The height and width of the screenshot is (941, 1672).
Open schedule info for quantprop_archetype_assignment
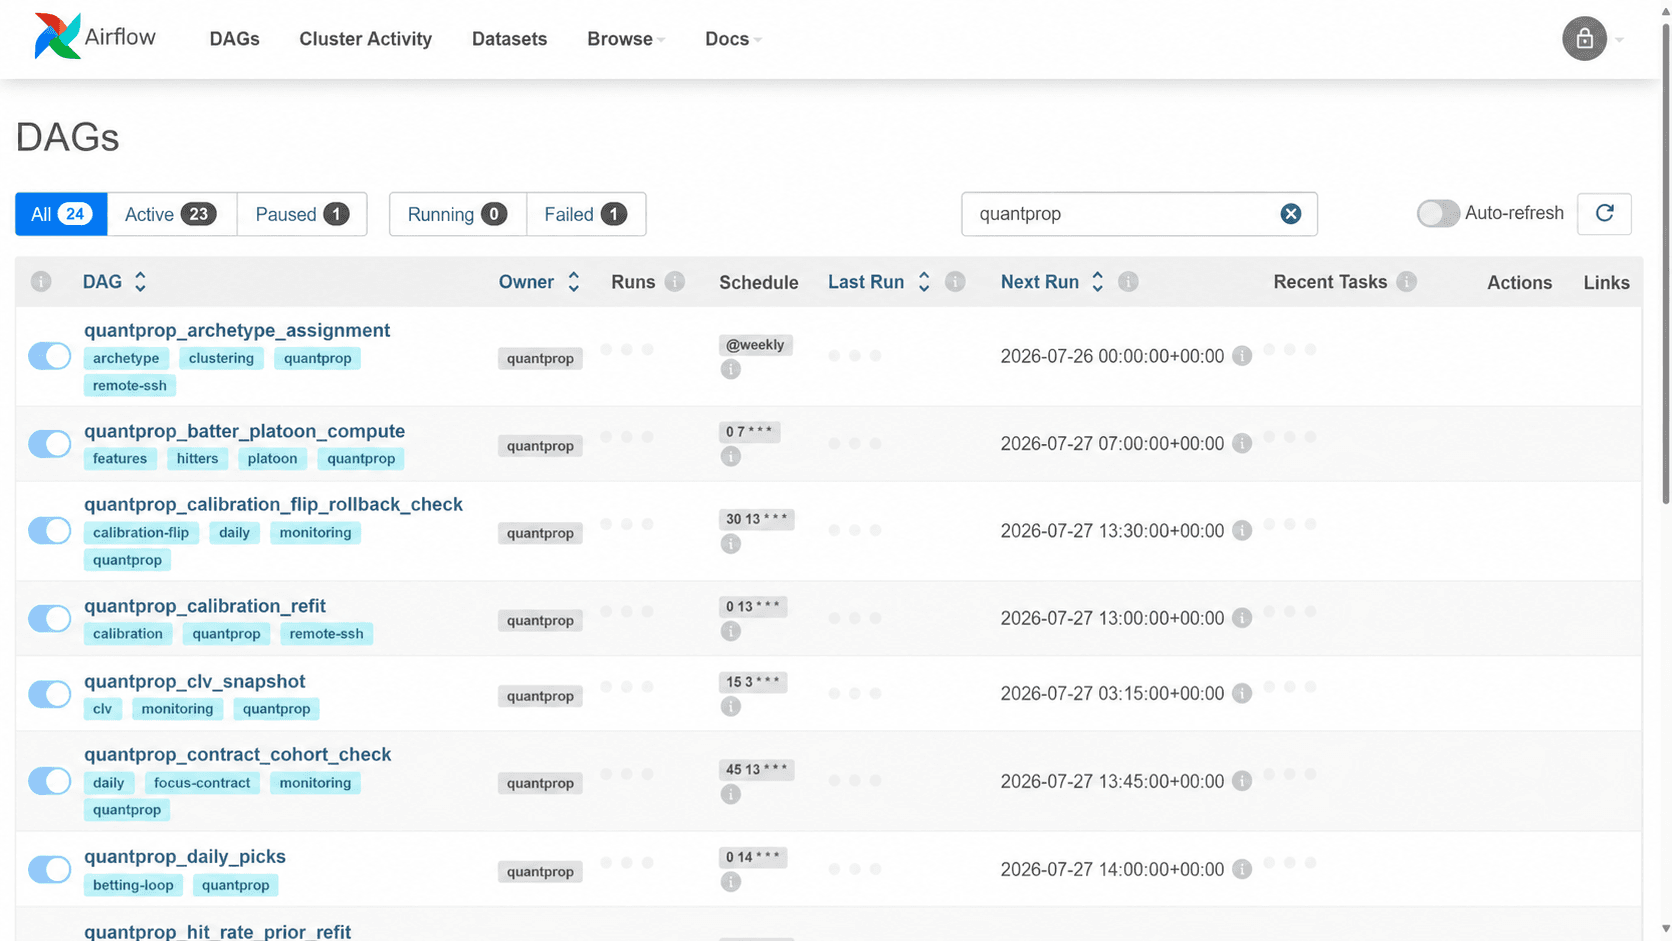click(731, 369)
